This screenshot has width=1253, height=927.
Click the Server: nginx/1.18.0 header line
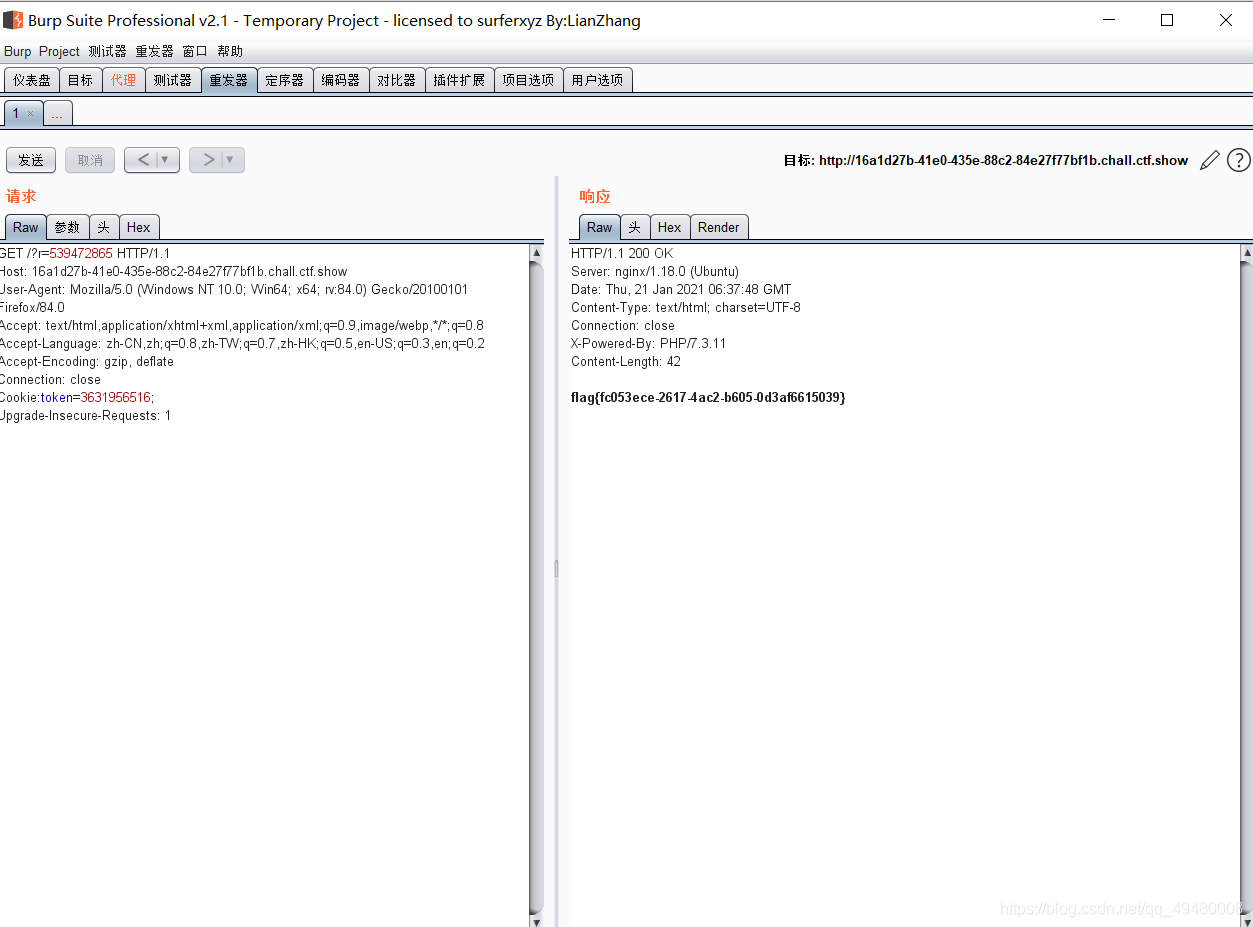655,271
